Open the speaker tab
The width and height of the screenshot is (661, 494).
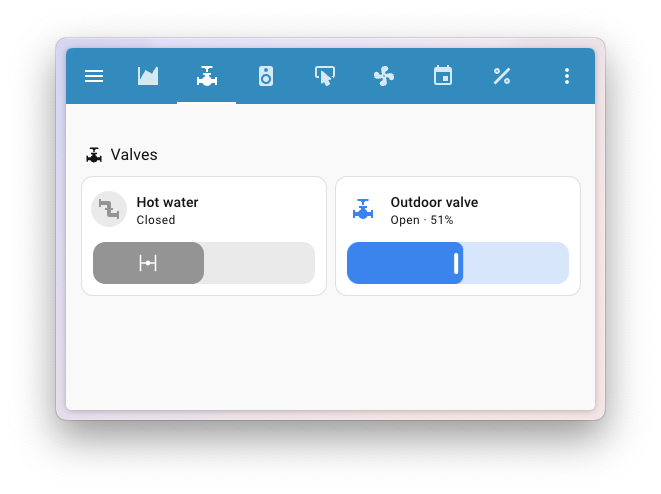[x=266, y=76]
